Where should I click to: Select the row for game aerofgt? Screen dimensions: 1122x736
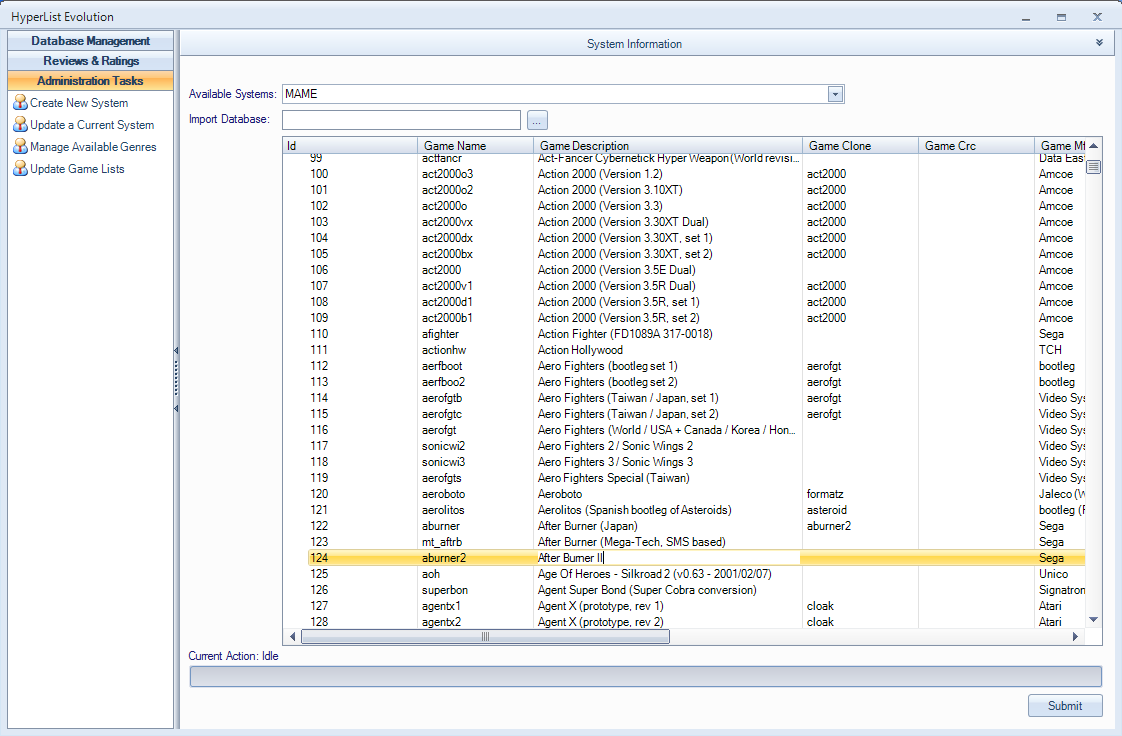(444, 430)
